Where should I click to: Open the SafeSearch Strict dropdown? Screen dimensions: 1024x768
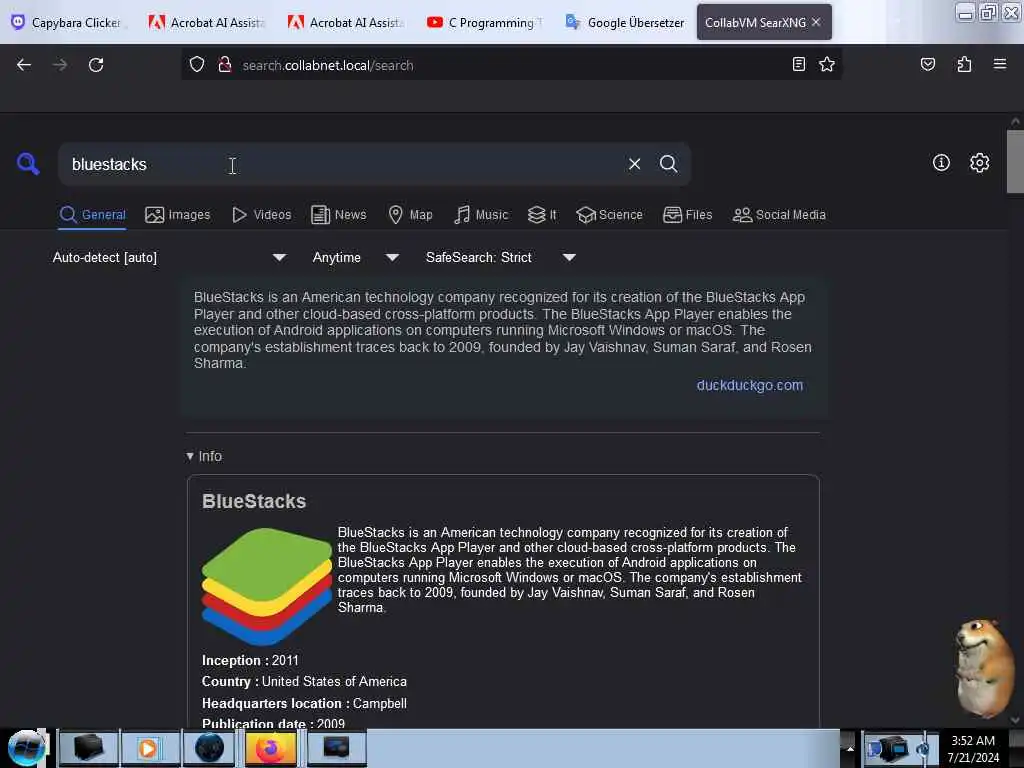click(500, 257)
